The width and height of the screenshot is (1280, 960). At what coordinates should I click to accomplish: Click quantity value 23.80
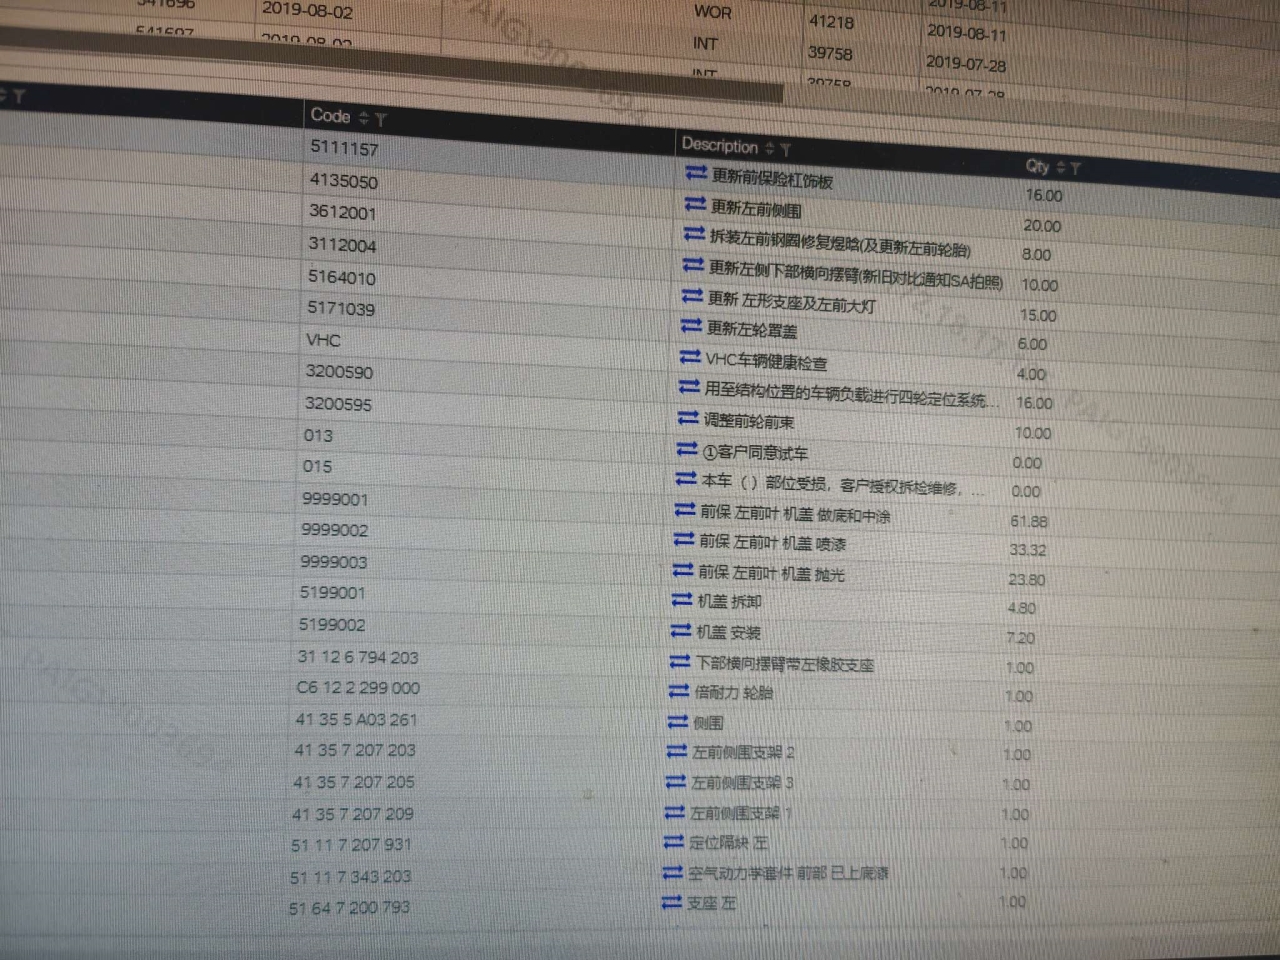click(1027, 579)
